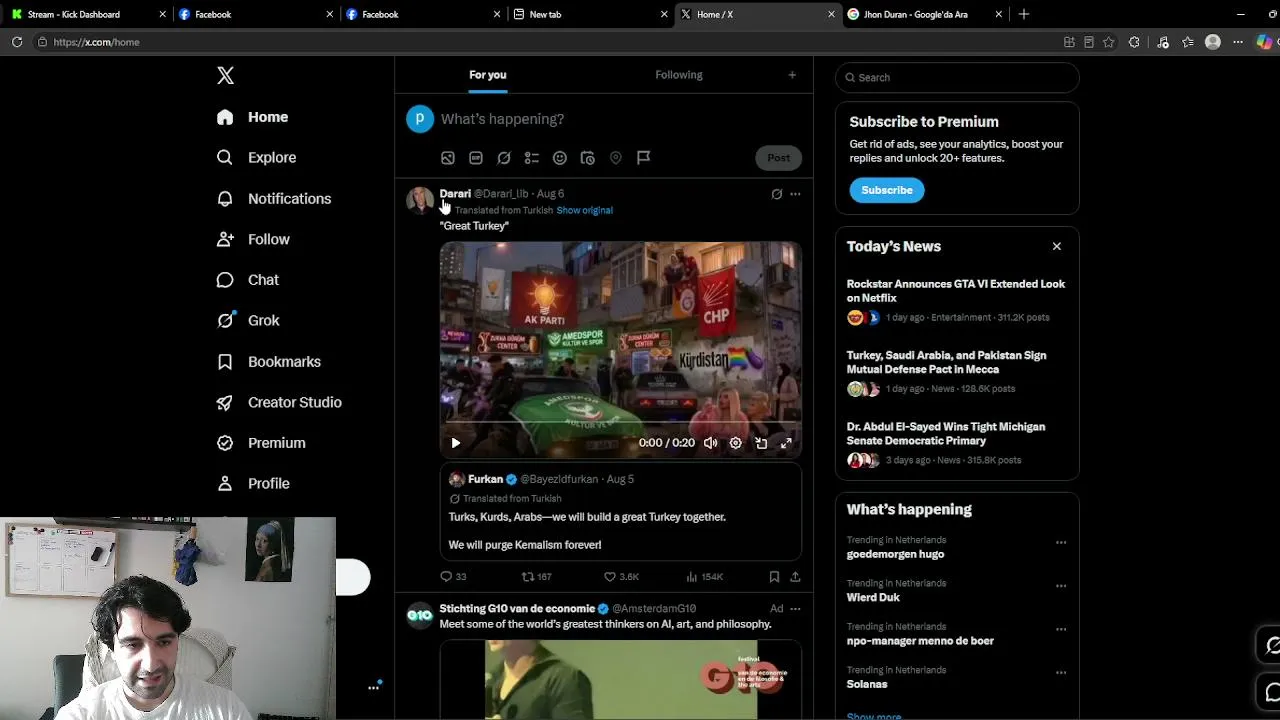Screen dimensions: 1280x720
Task: Click the What's happening compose field
Action: tap(502, 119)
